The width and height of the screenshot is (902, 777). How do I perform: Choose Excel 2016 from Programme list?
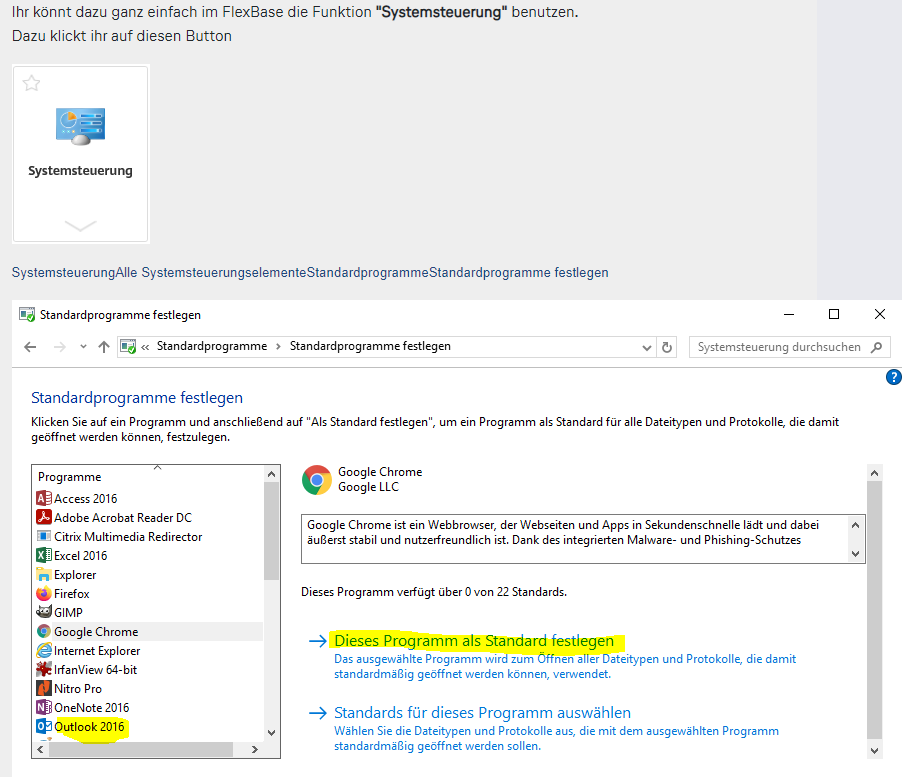point(80,555)
